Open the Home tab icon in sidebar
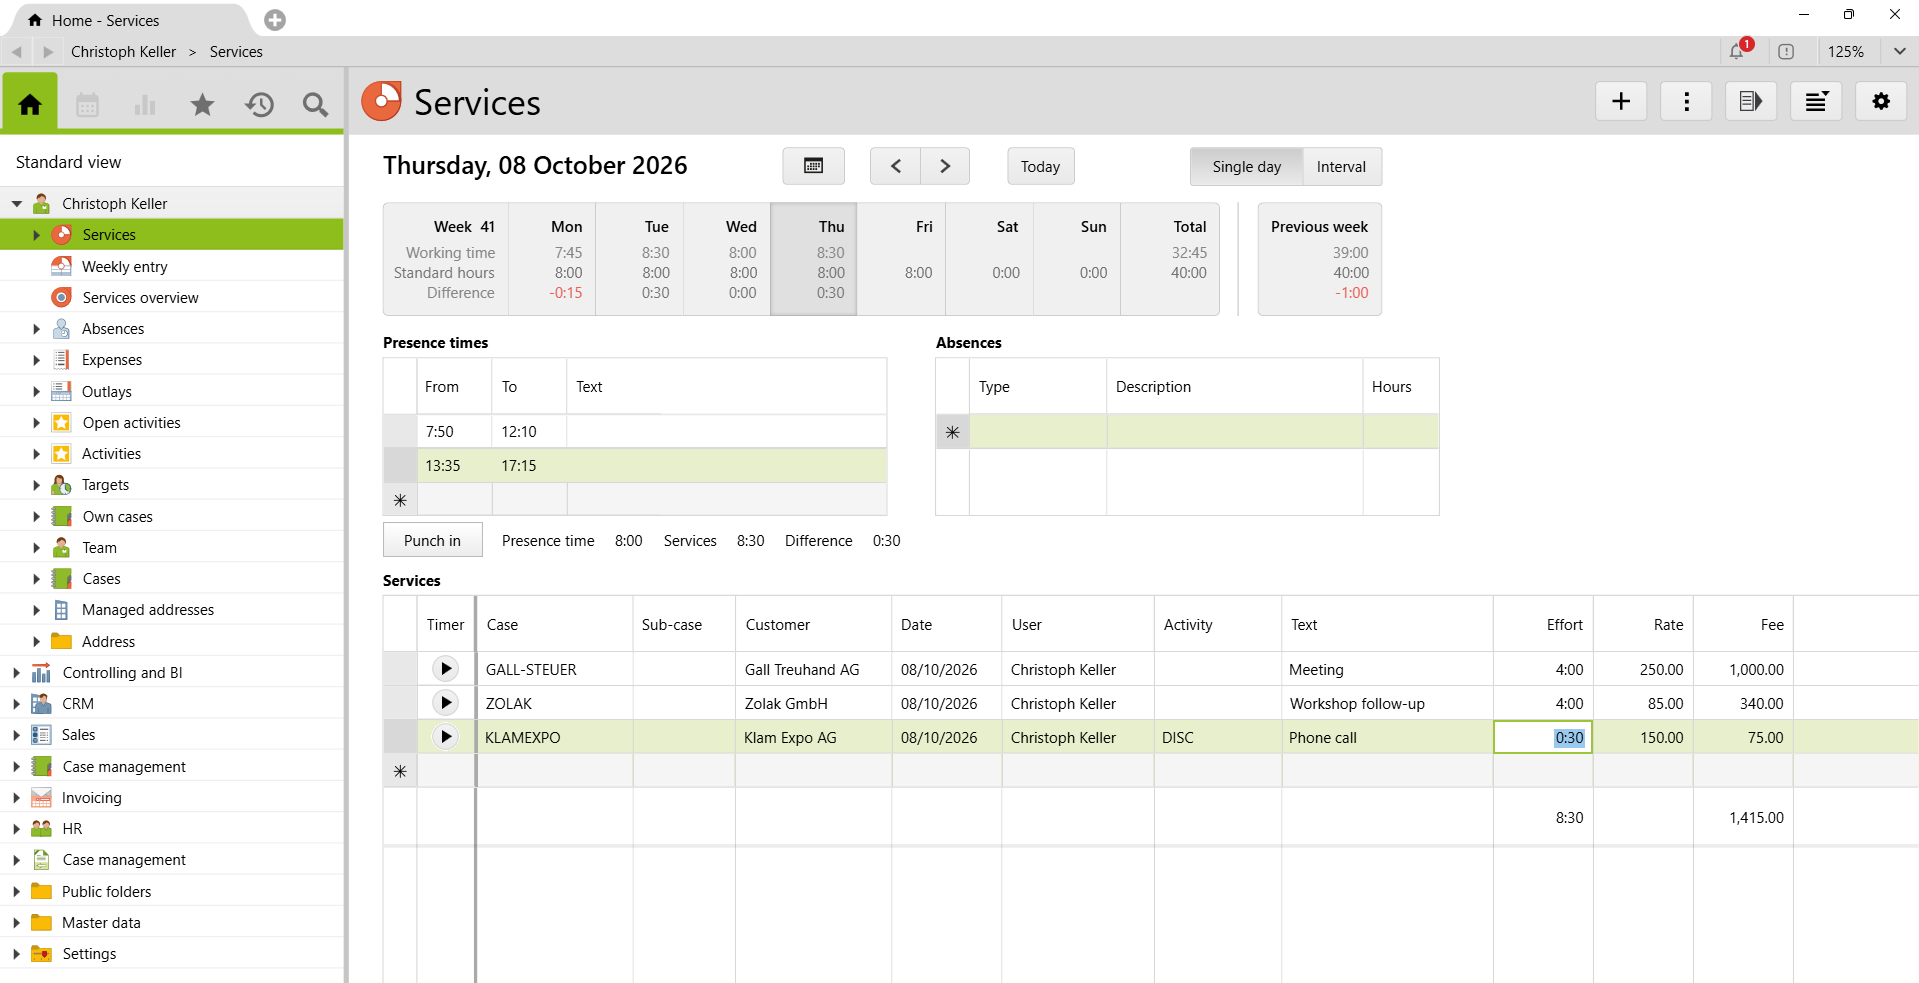The height and width of the screenshot is (983, 1919). (x=30, y=104)
